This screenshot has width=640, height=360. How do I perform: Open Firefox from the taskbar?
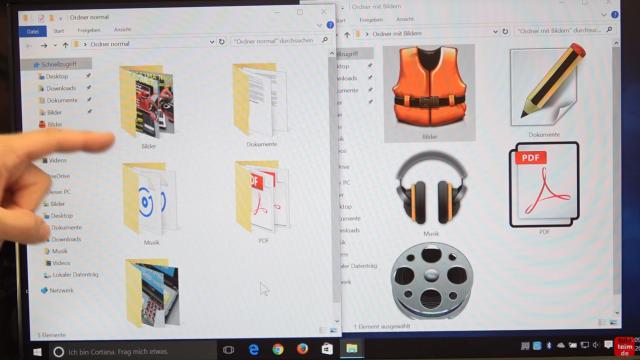pos(302,349)
